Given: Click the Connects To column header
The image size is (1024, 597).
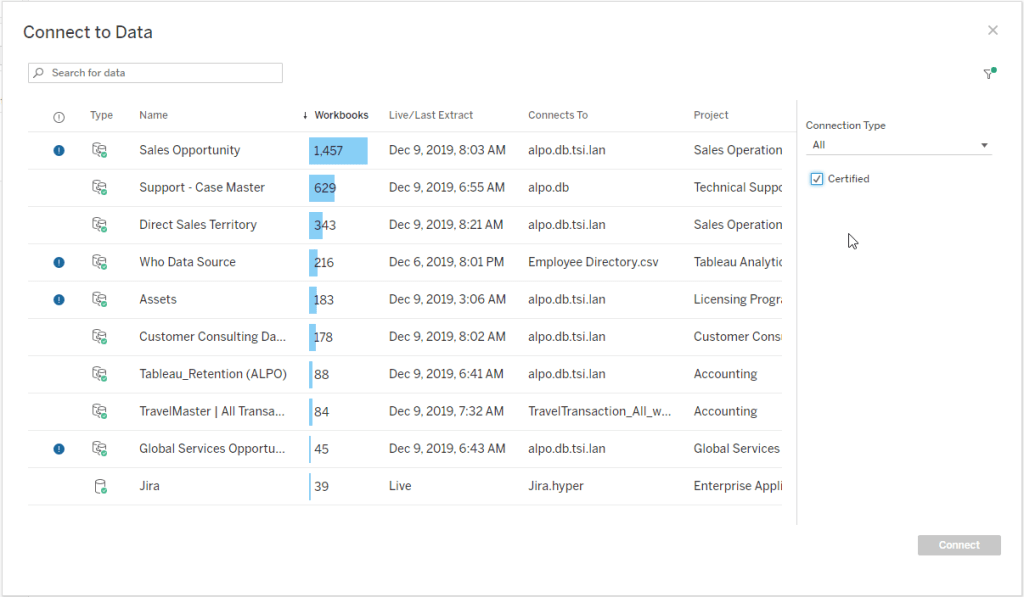Looking at the screenshot, I should pyautogui.click(x=557, y=116).
